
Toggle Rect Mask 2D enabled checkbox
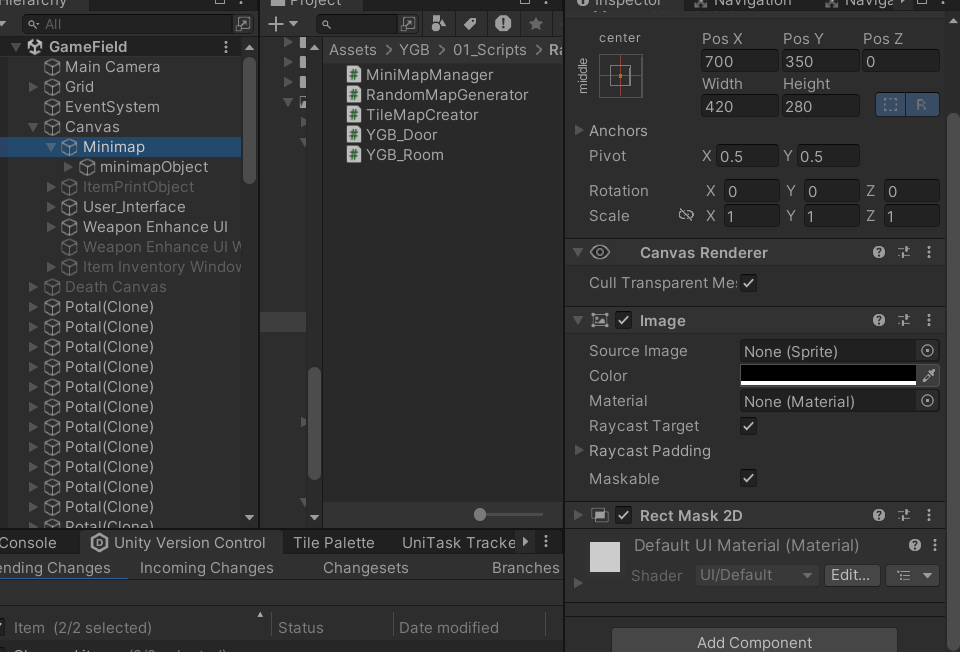pos(623,515)
